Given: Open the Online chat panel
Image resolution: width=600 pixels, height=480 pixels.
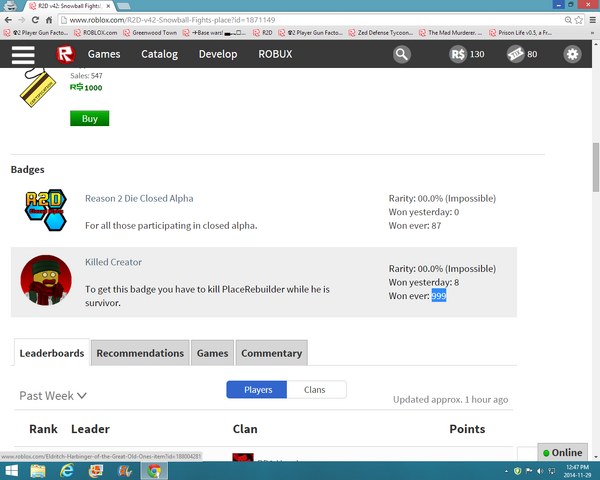Looking at the screenshot, I should click(562, 452).
